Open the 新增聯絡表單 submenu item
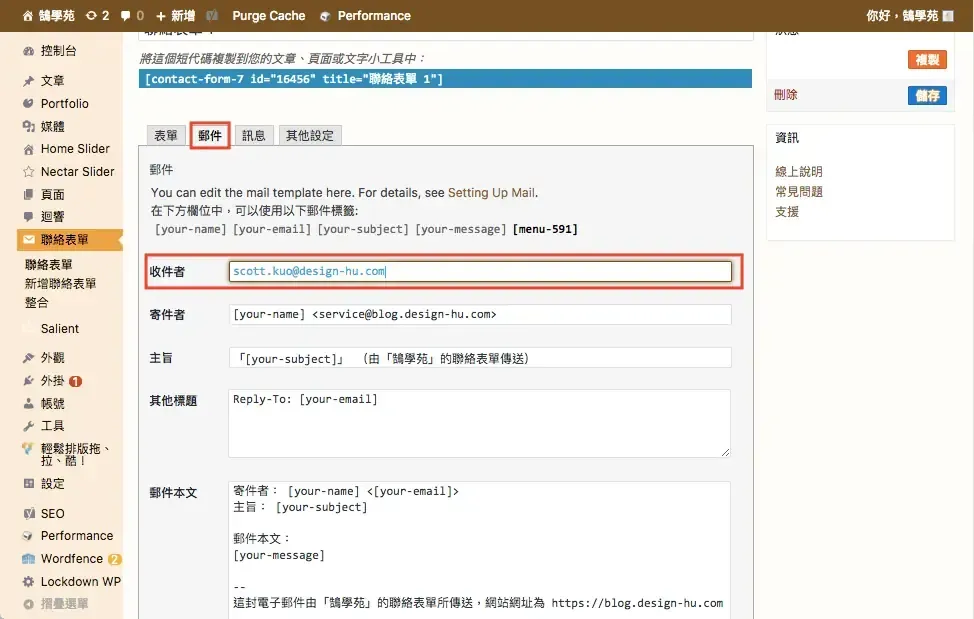The width and height of the screenshot is (974, 619). pyautogui.click(x=60, y=284)
